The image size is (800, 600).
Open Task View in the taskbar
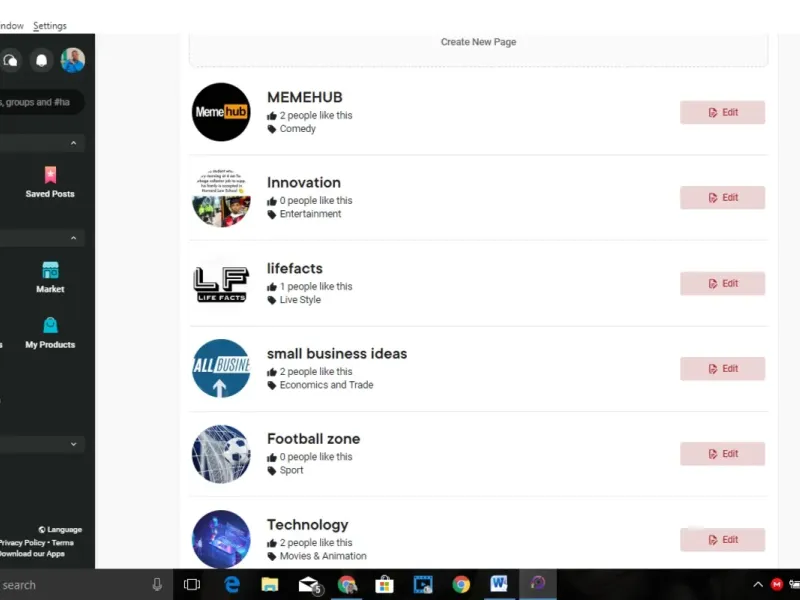click(x=192, y=584)
